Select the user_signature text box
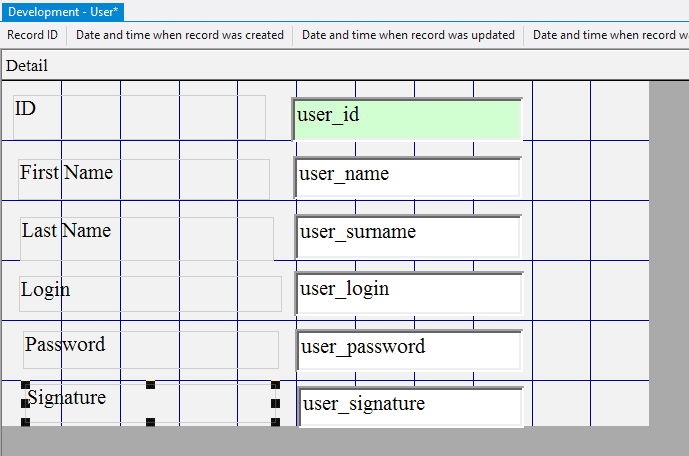This screenshot has height=456, width=689. [x=410, y=406]
